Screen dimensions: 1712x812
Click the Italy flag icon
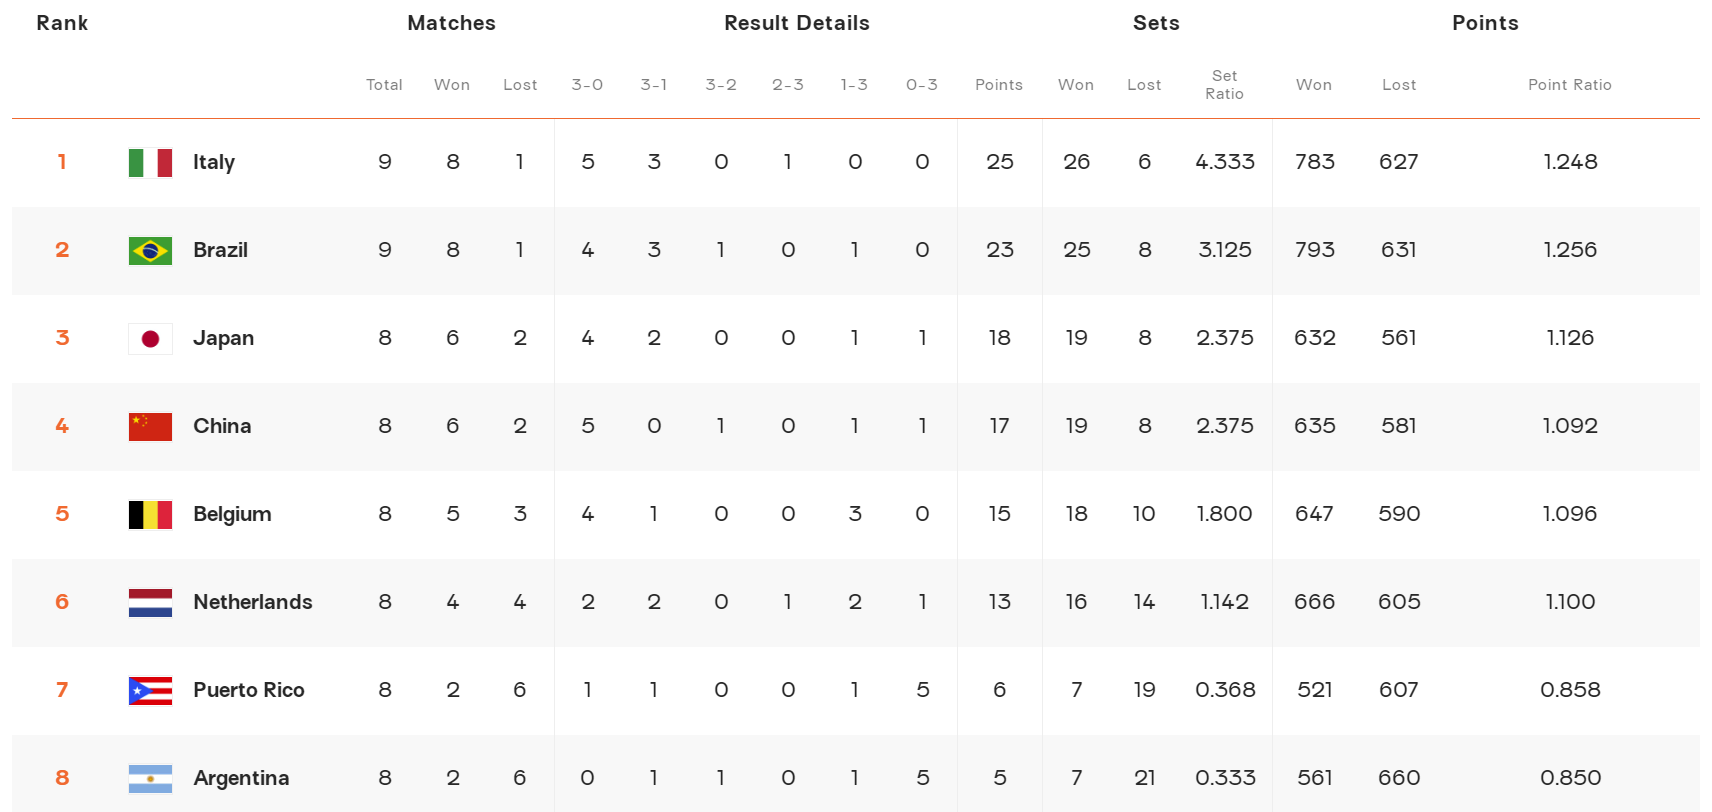point(150,162)
